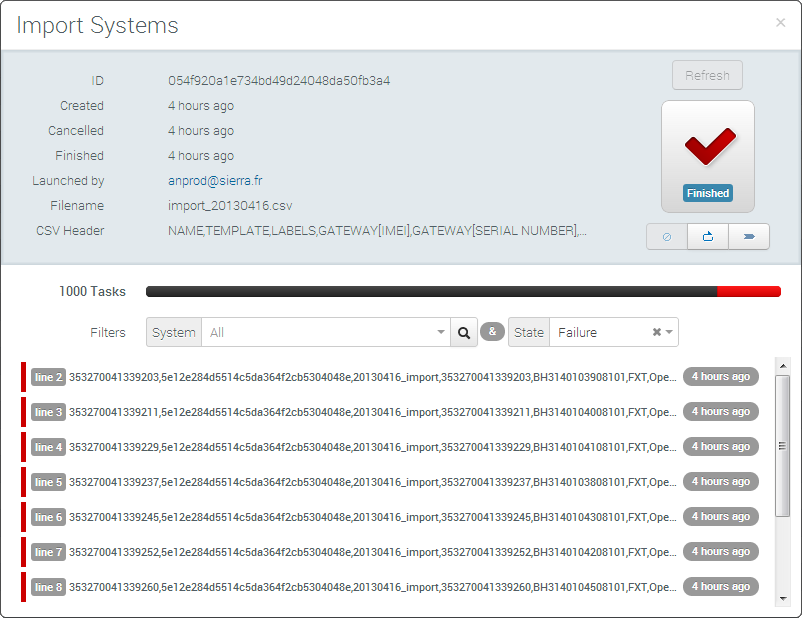The height and width of the screenshot is (618, 802).
Task: Click the truncated CSV Header value text
Action: point(377,231)
